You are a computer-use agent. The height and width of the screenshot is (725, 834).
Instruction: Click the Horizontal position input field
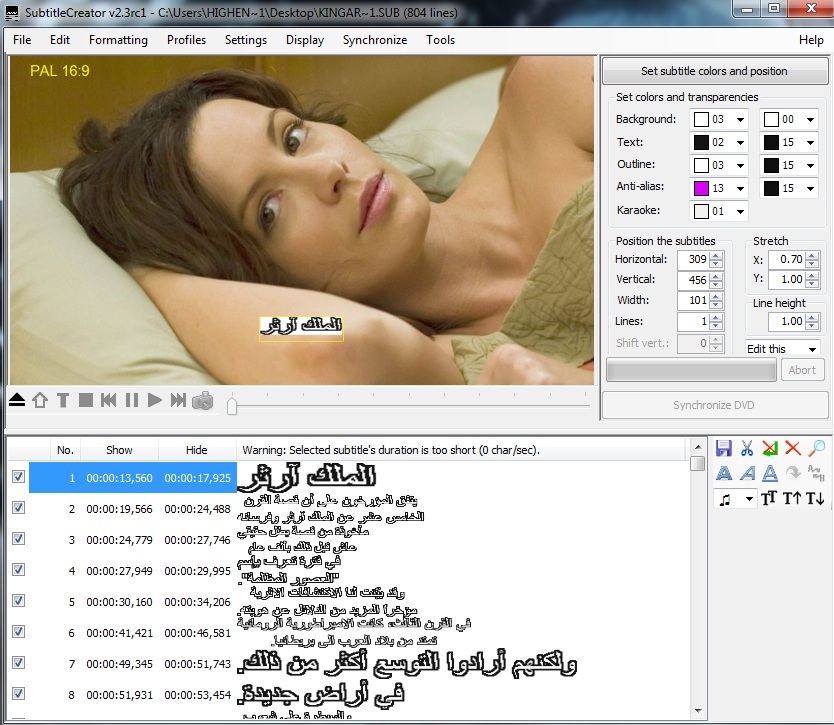pos(693,259)
